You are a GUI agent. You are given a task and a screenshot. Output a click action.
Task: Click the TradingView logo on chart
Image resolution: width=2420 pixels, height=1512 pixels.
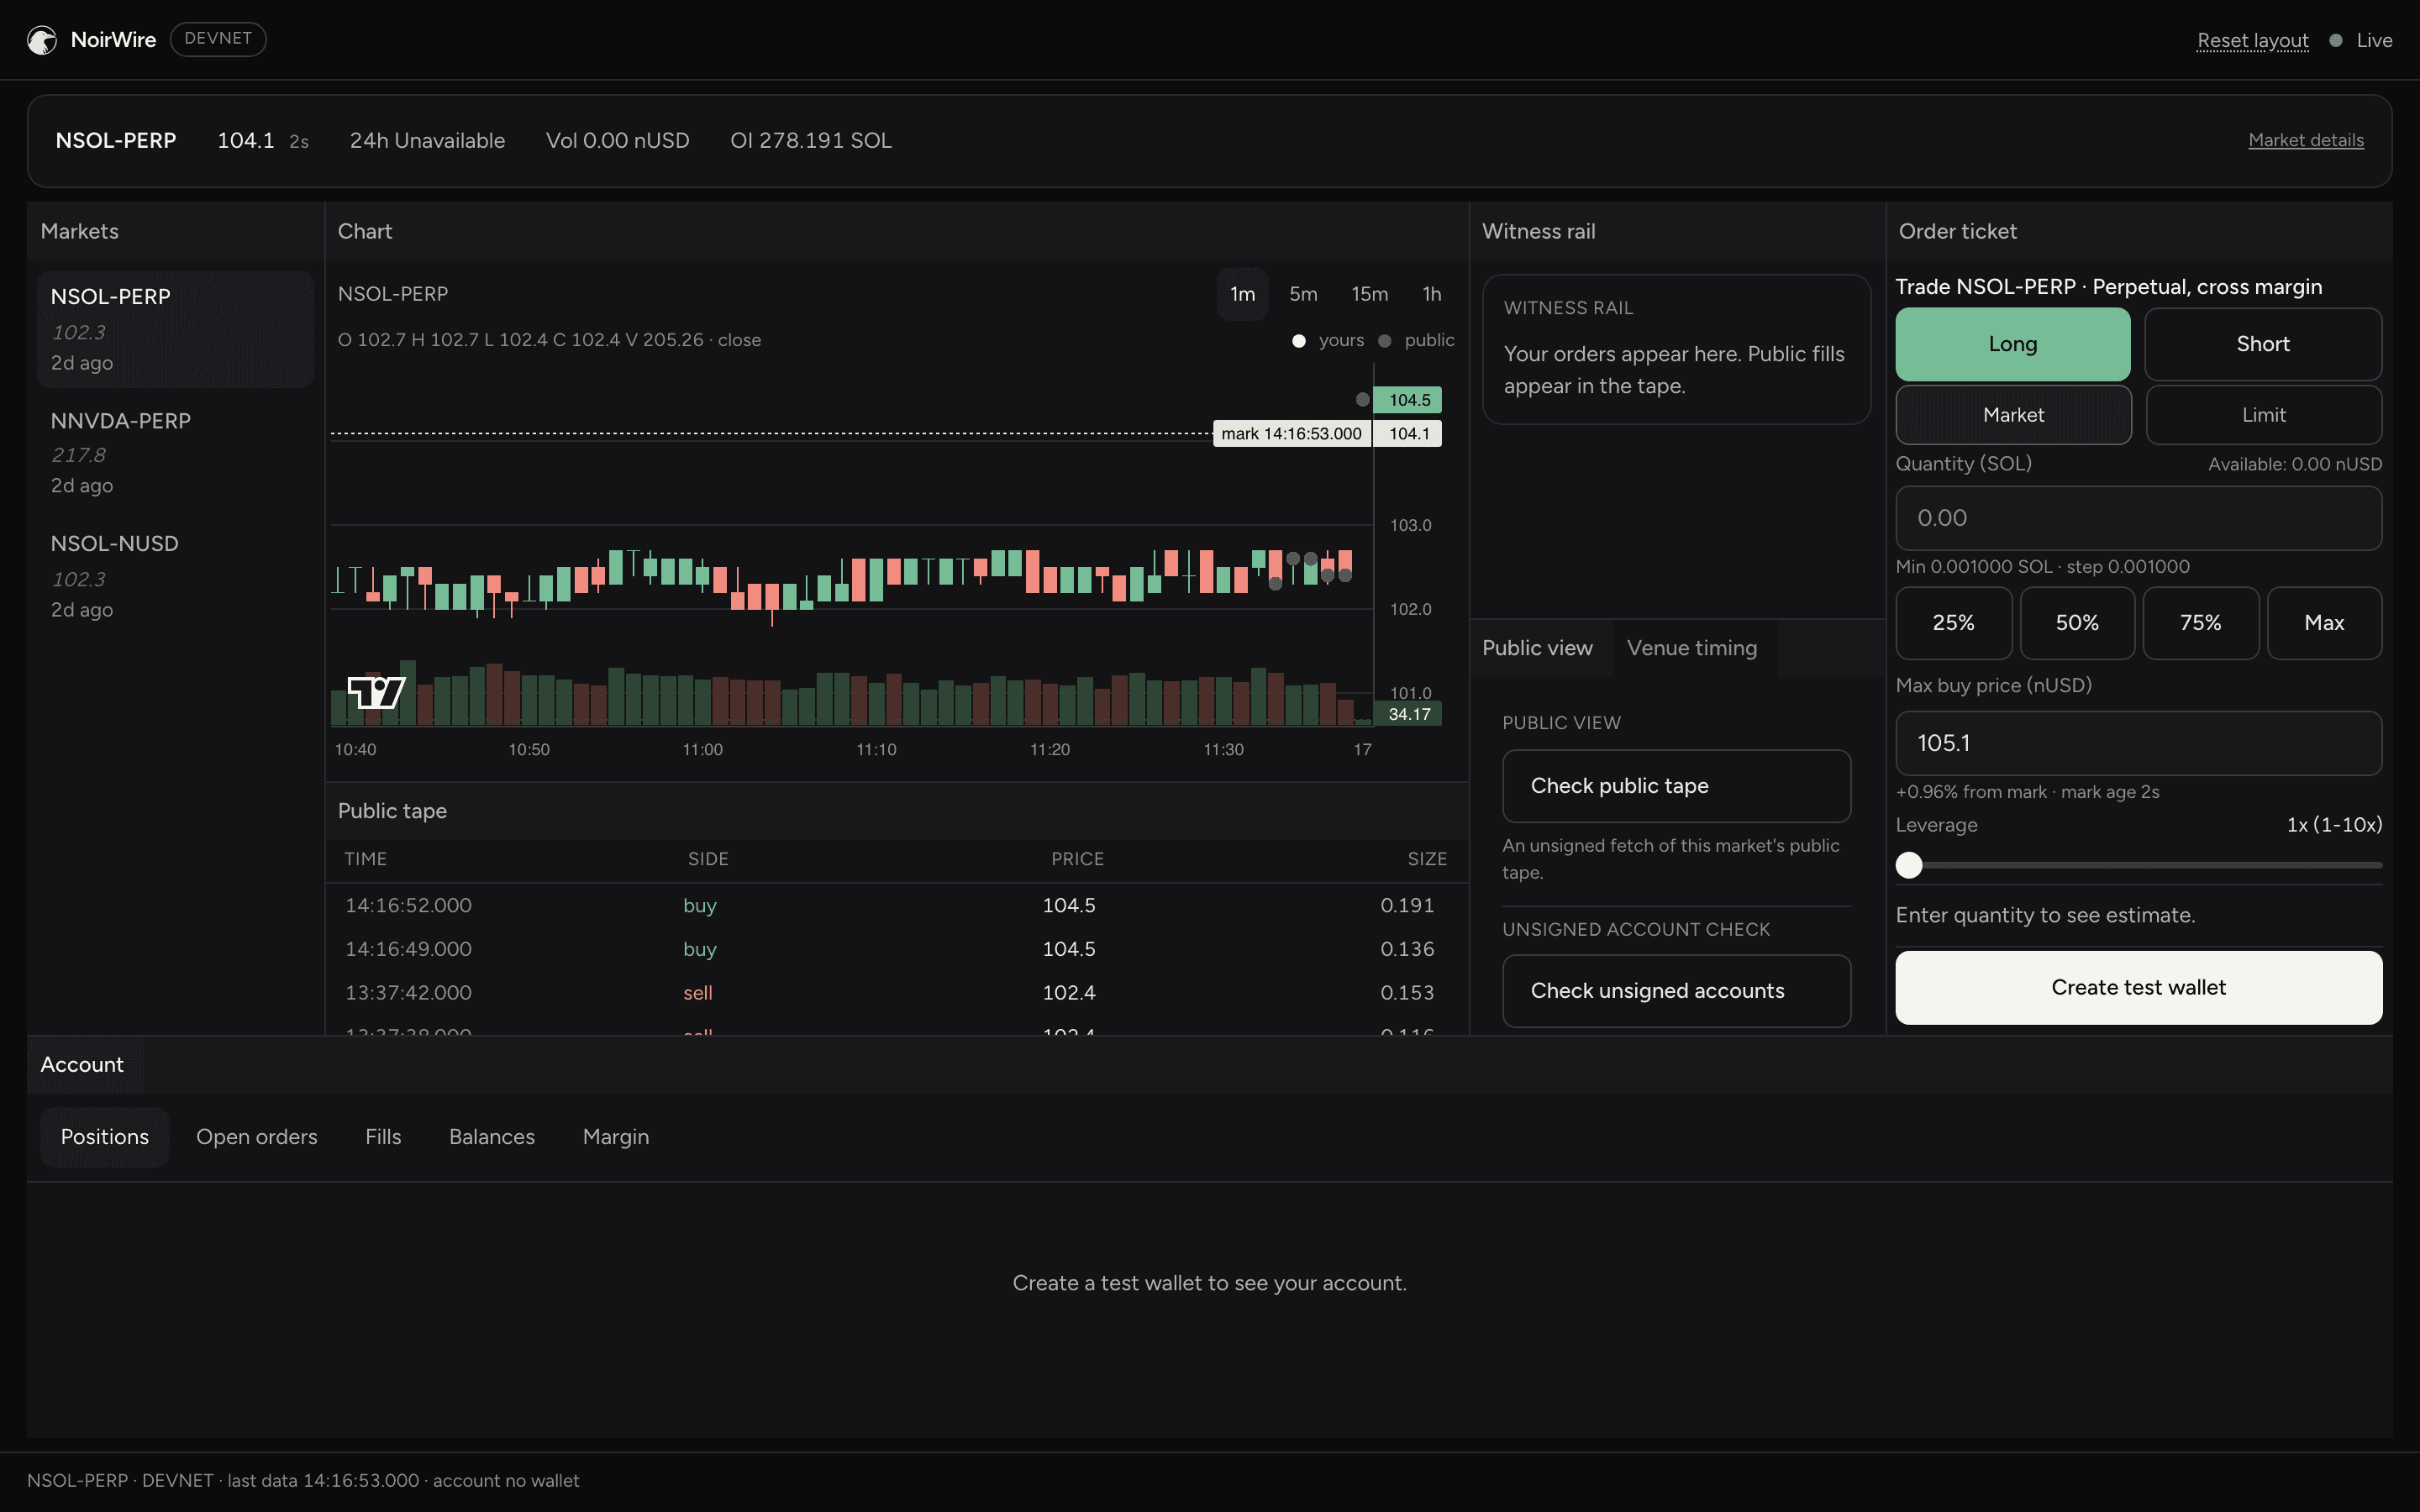pyautogui.click(x=376, y=692)
